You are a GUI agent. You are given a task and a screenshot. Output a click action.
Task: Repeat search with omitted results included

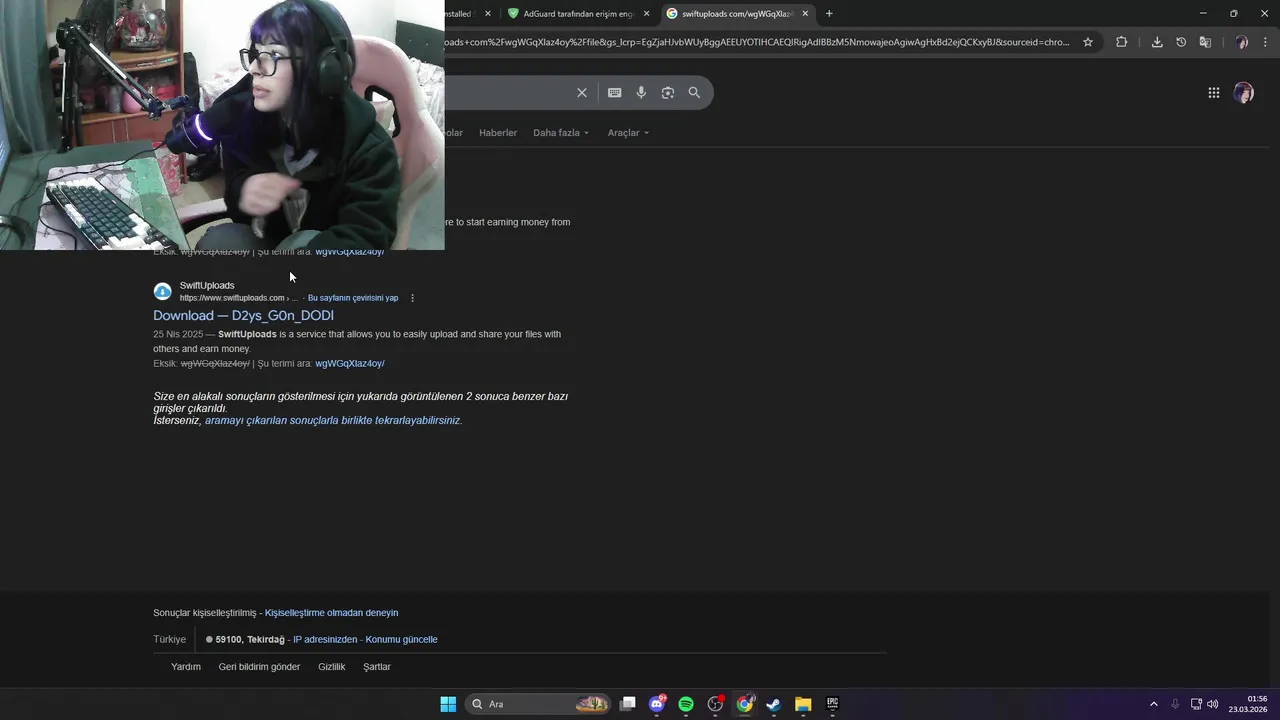332,421
